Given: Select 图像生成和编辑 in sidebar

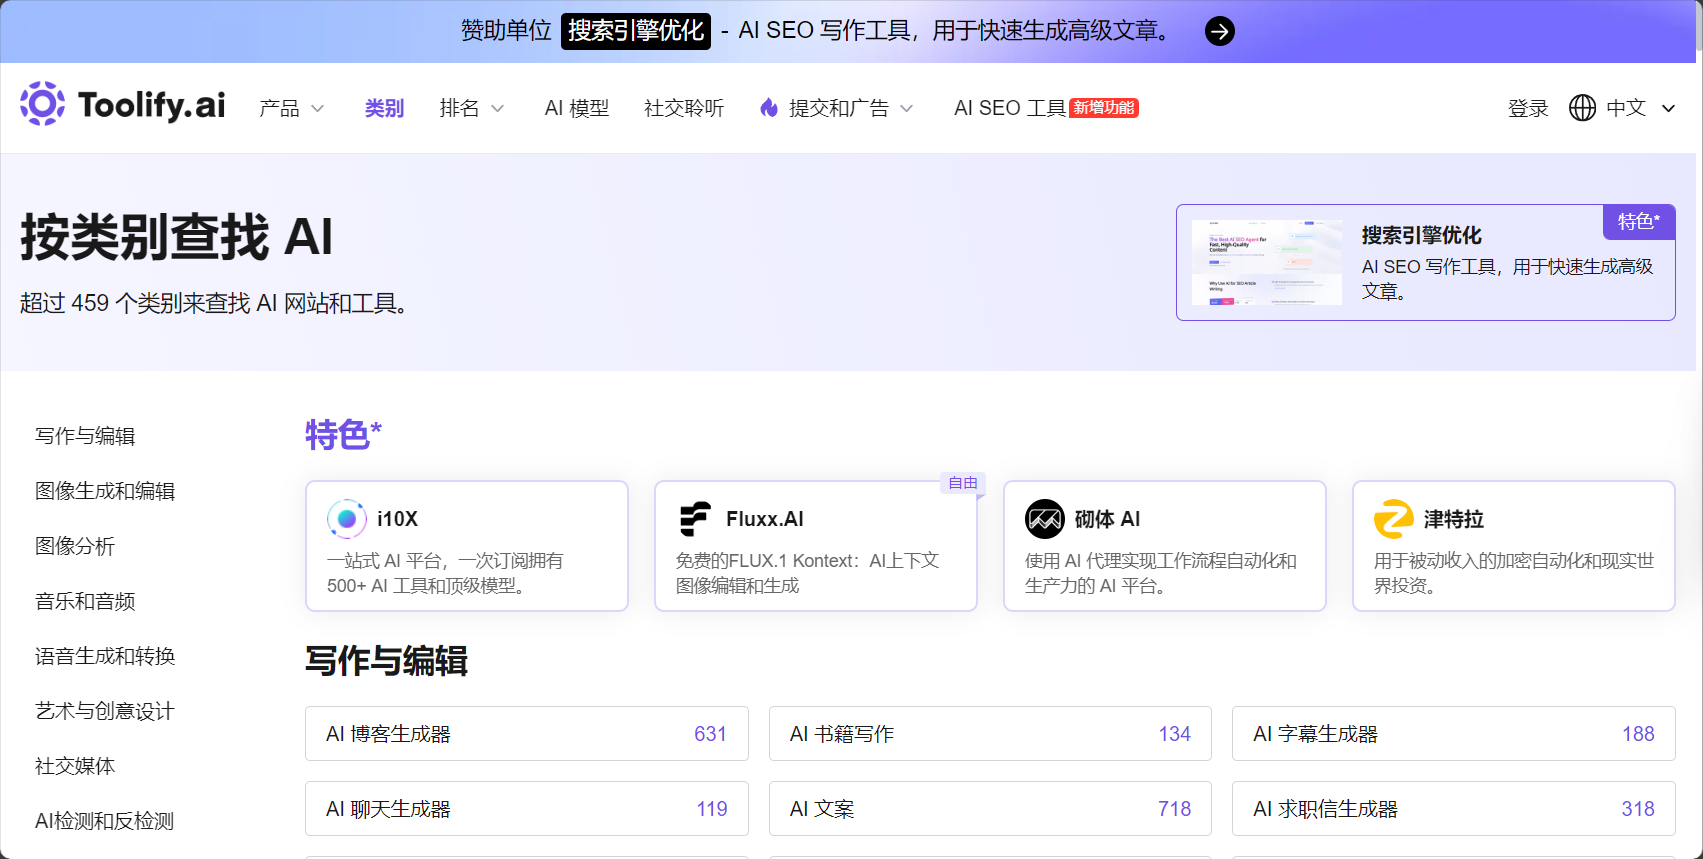Looking at the screenshot, I should [x=105, y=491].
